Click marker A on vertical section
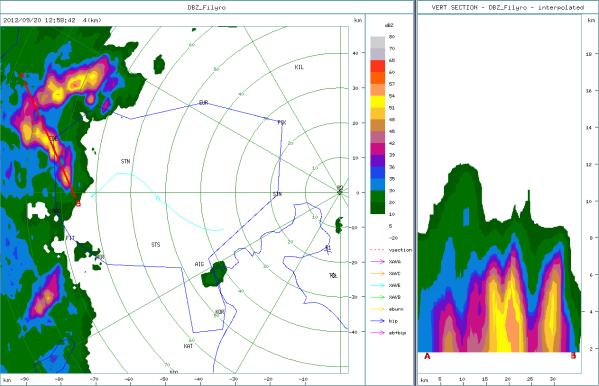Image resolution: width=599 pixels, height=386 pixels. [427, 356]
